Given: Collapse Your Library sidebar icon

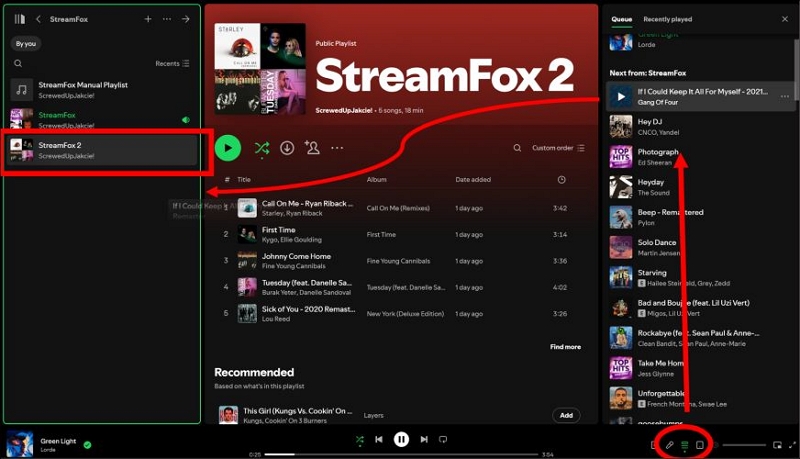Looking at the screenshot, I should [19, 19].
